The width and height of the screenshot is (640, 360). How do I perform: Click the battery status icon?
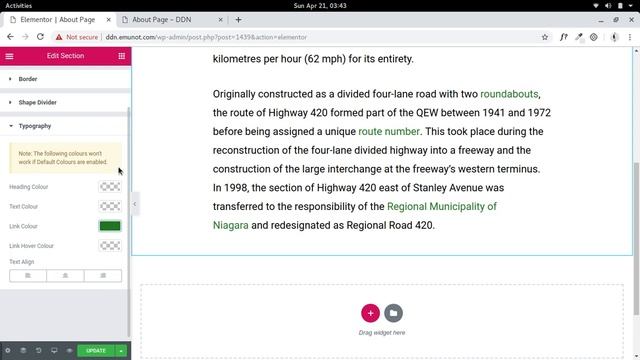(620, 5)
